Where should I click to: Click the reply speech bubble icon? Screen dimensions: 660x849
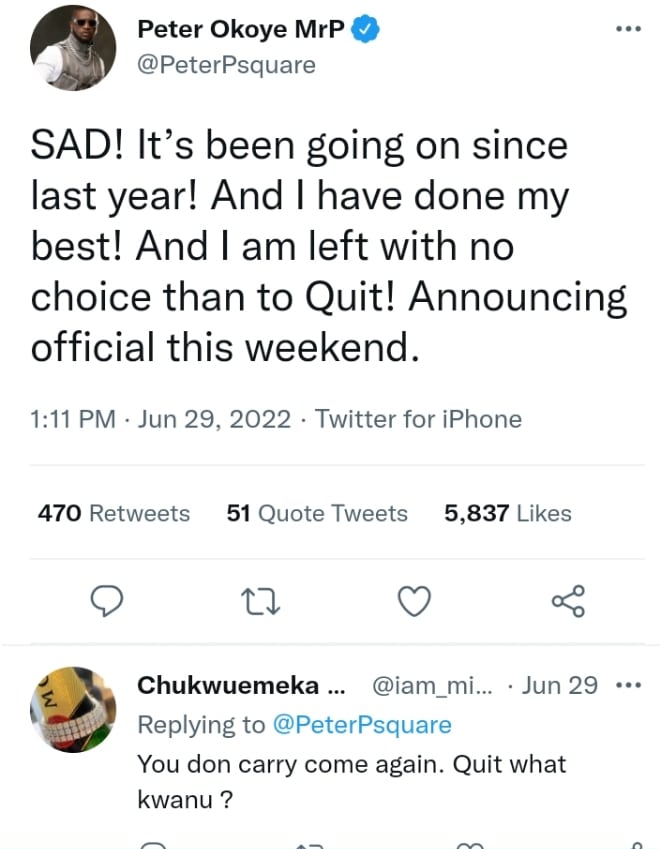click(107, 600)
